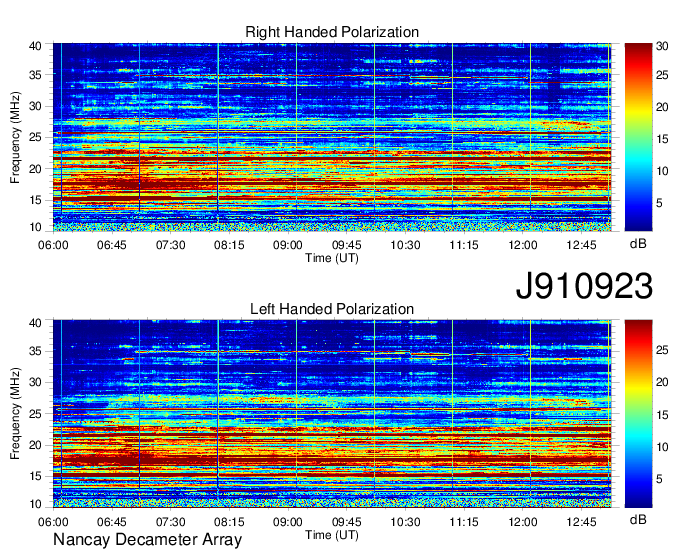
Task: Click the 06:00 time tick of Left Handed plot
Action: pyautogui.click(x=53, y=522)
